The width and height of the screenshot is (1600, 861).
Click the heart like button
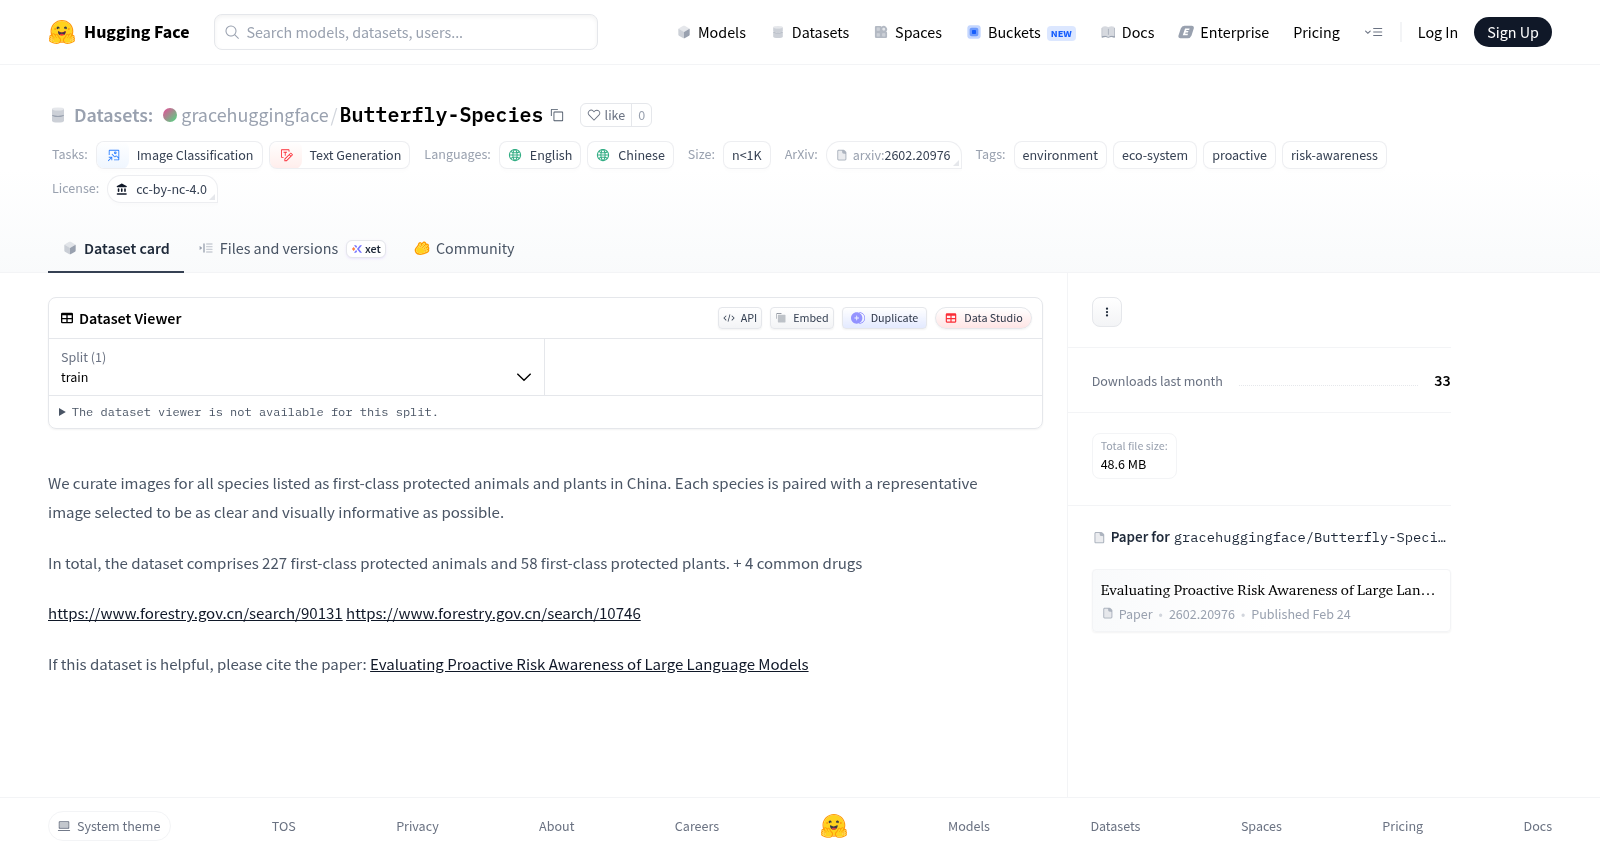point(606,115)
